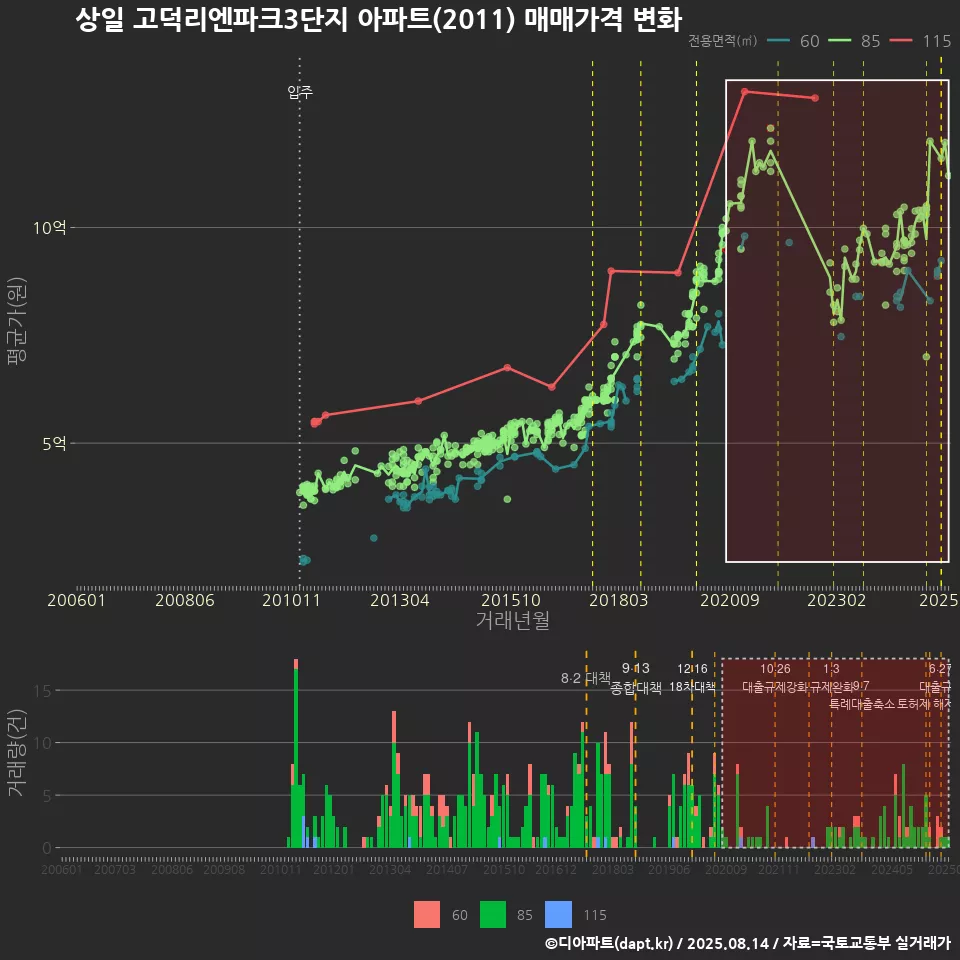Viewport: 960px width, 960px height.
Task: Click the '10억' y-axis label
Action: tap(50, 228)
